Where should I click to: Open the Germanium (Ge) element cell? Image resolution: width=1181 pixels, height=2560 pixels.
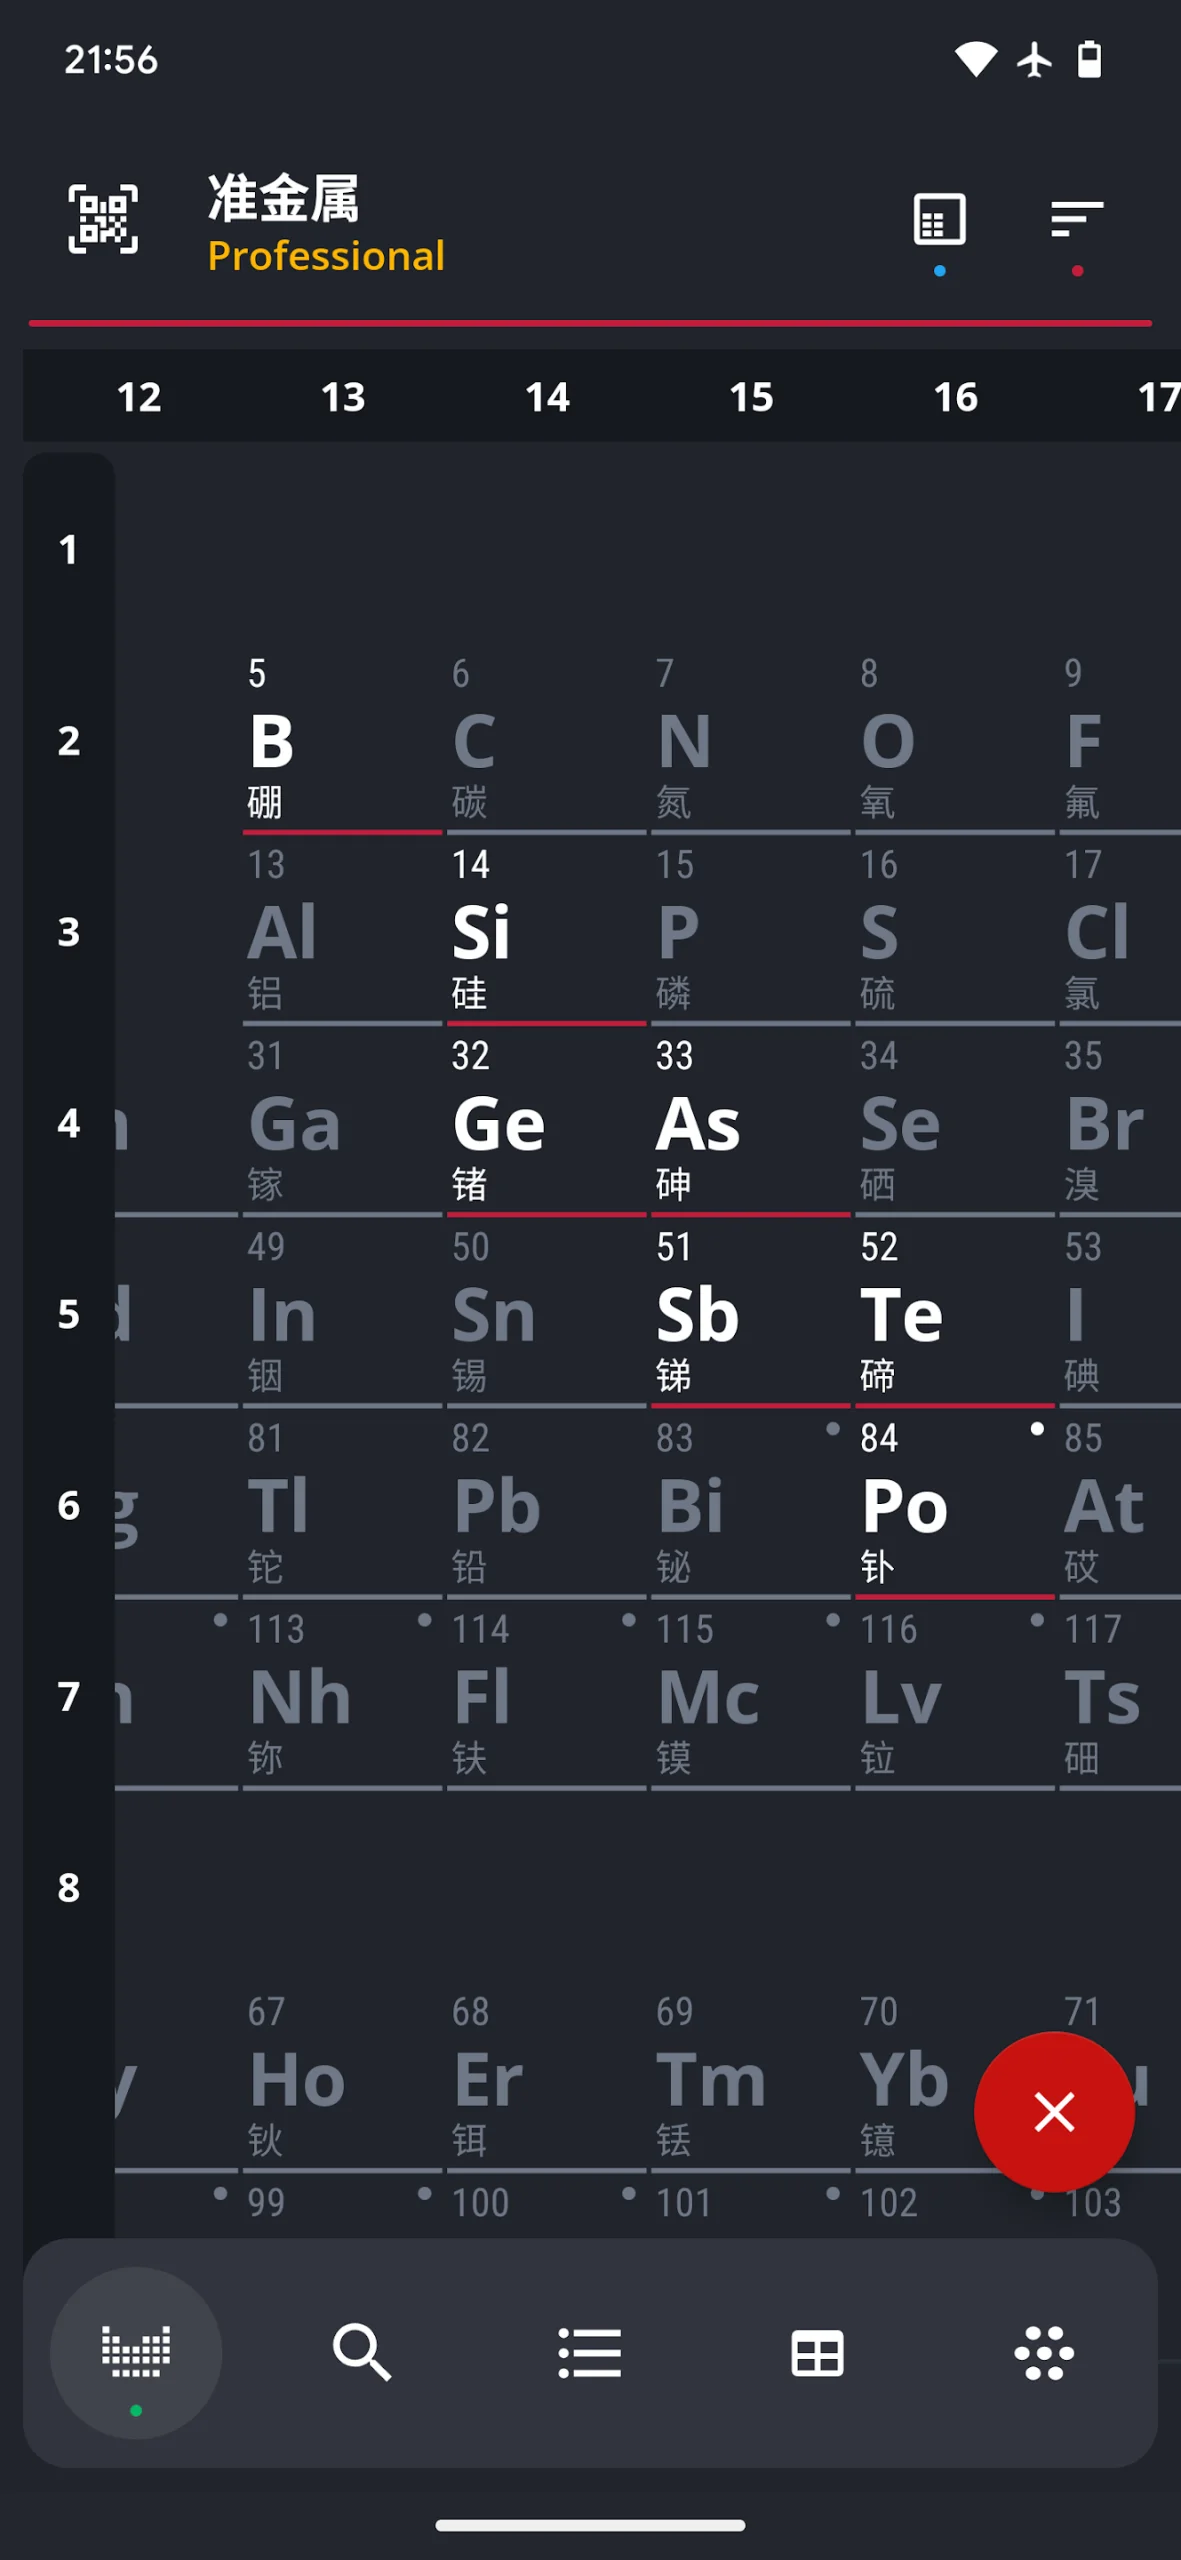click(x=545, y=1124)
